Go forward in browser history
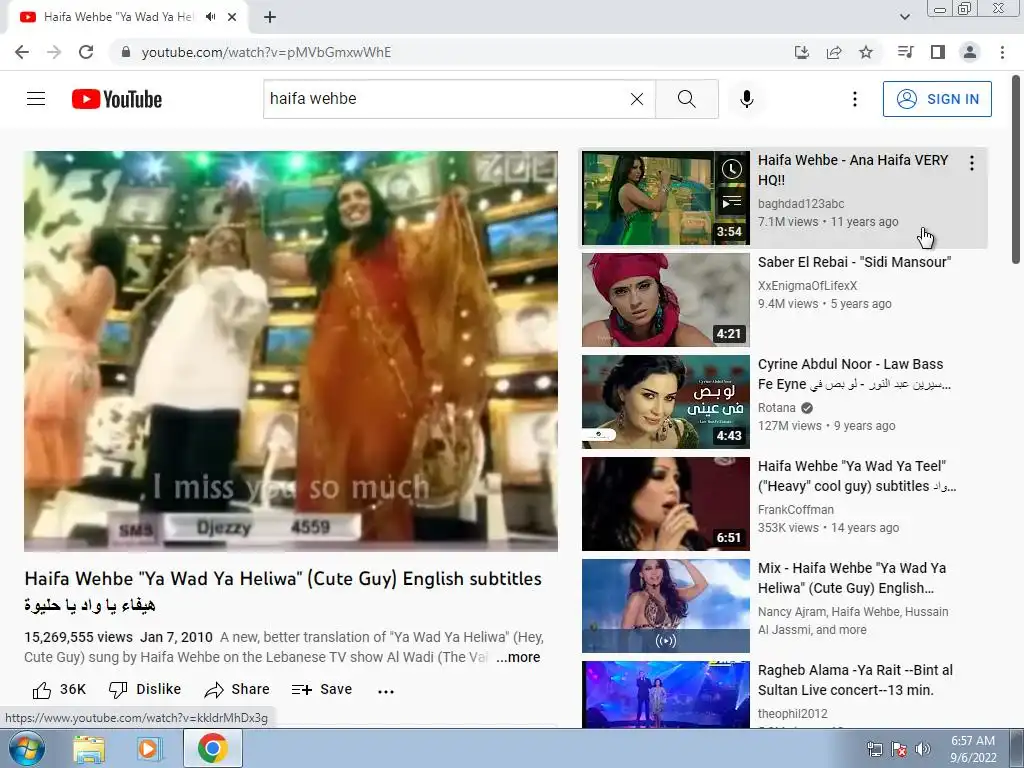The width and height of the screenshot is (1024, 768). click(x=54, y=52)
